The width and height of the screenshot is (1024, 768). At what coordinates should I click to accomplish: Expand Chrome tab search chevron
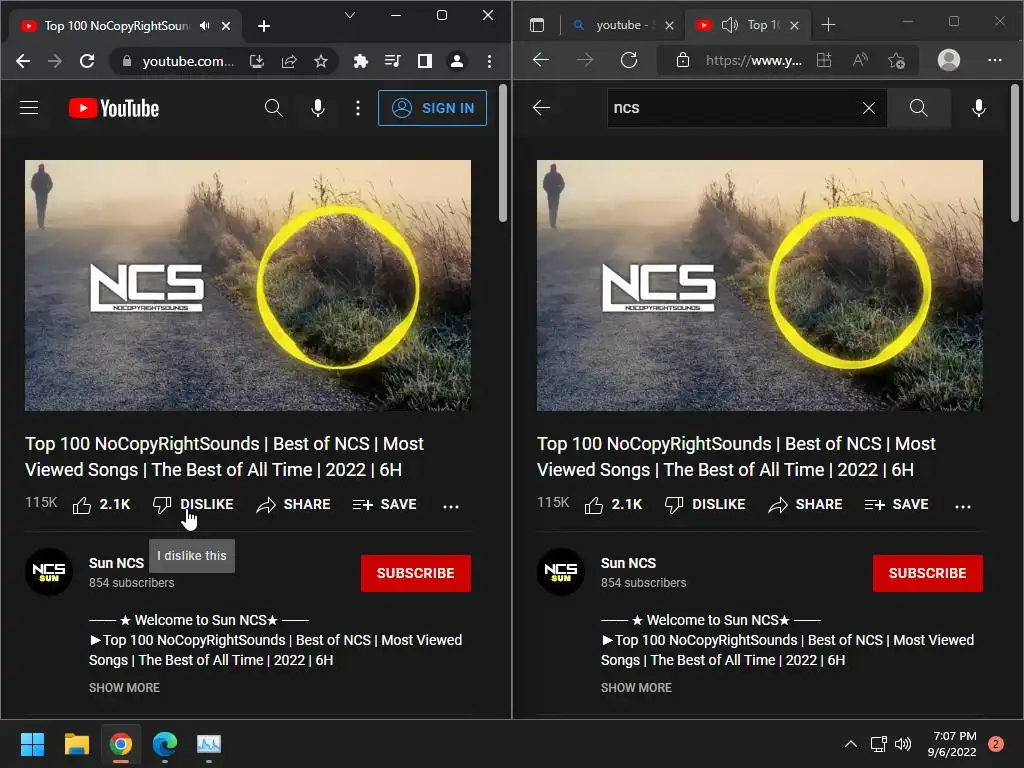click(350, 15)
